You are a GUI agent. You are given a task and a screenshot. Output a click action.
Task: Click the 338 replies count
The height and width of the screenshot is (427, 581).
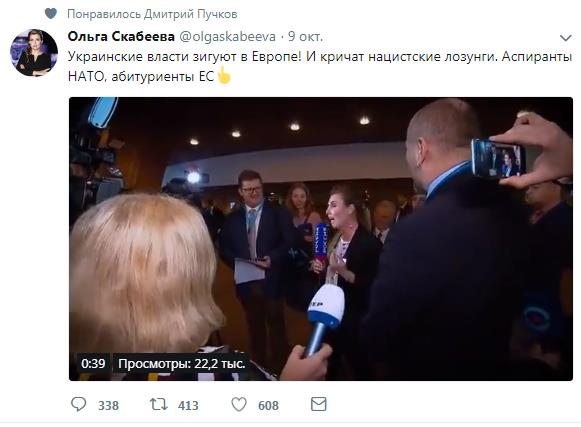[x=108, y=406]
